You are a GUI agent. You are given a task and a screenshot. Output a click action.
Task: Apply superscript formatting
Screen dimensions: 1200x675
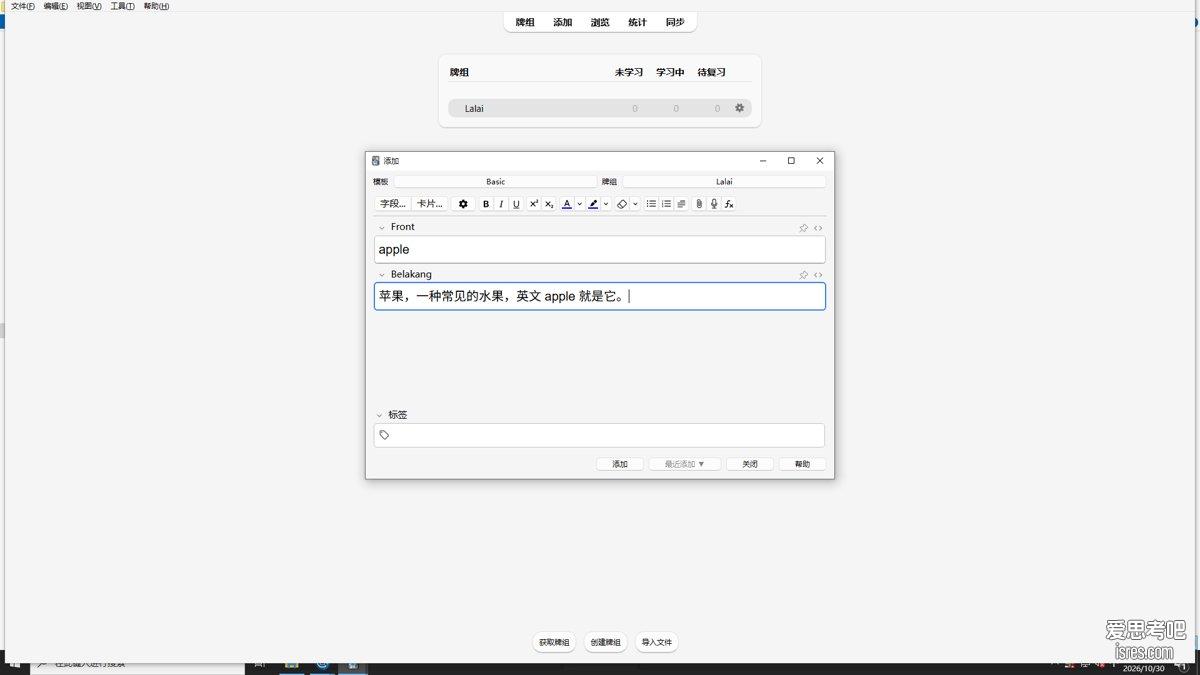point(534,204)
